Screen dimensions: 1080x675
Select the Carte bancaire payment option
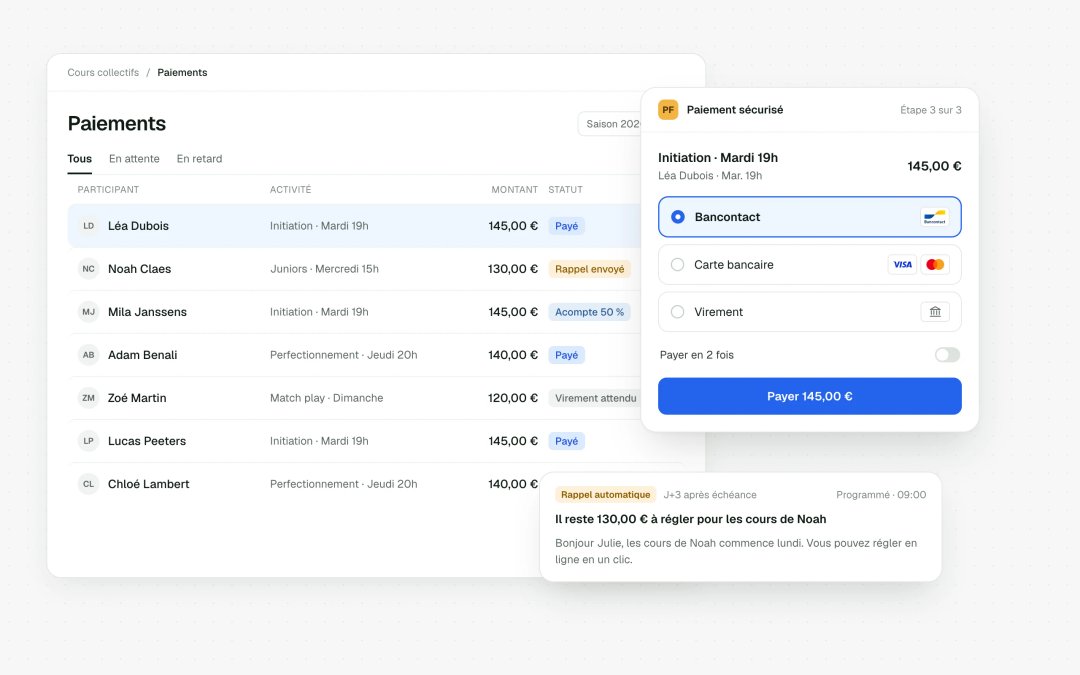tap(809, 264)
